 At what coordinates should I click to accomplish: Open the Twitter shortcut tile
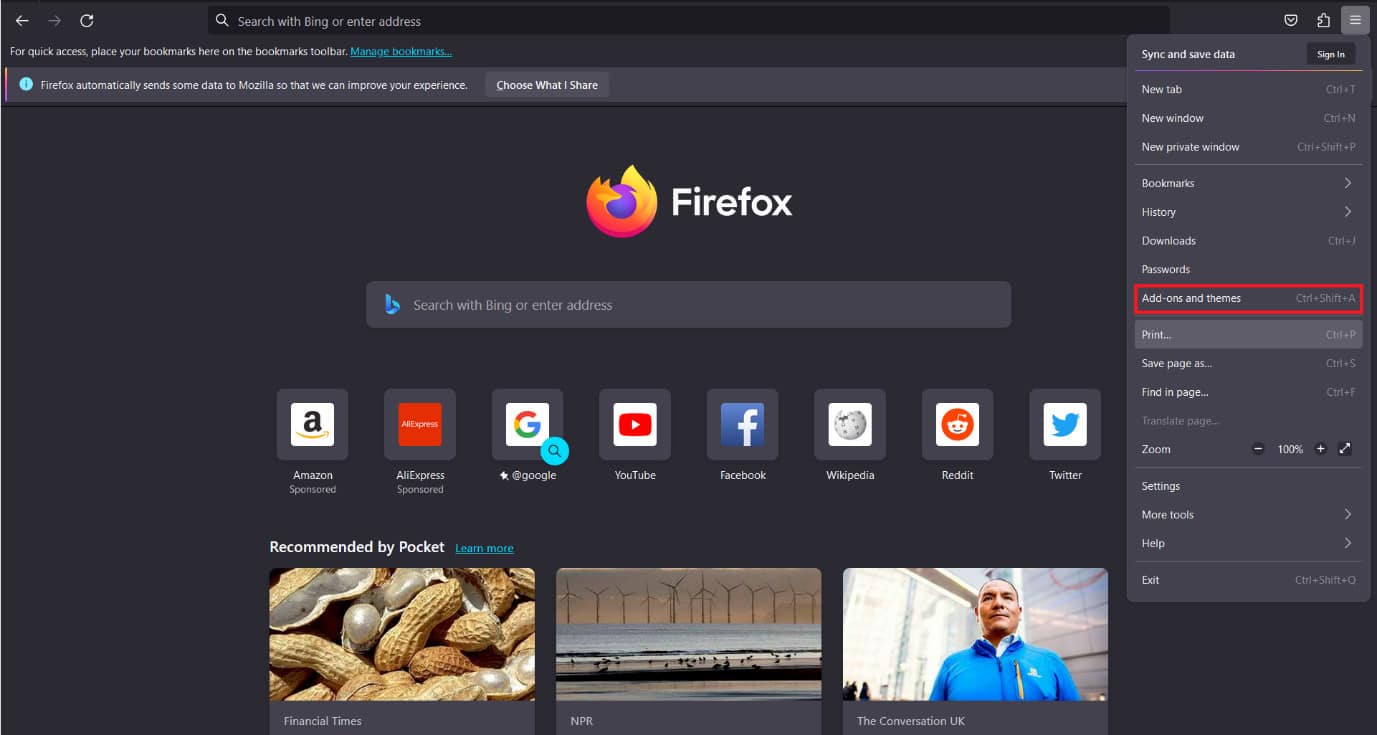(1065, 425)
